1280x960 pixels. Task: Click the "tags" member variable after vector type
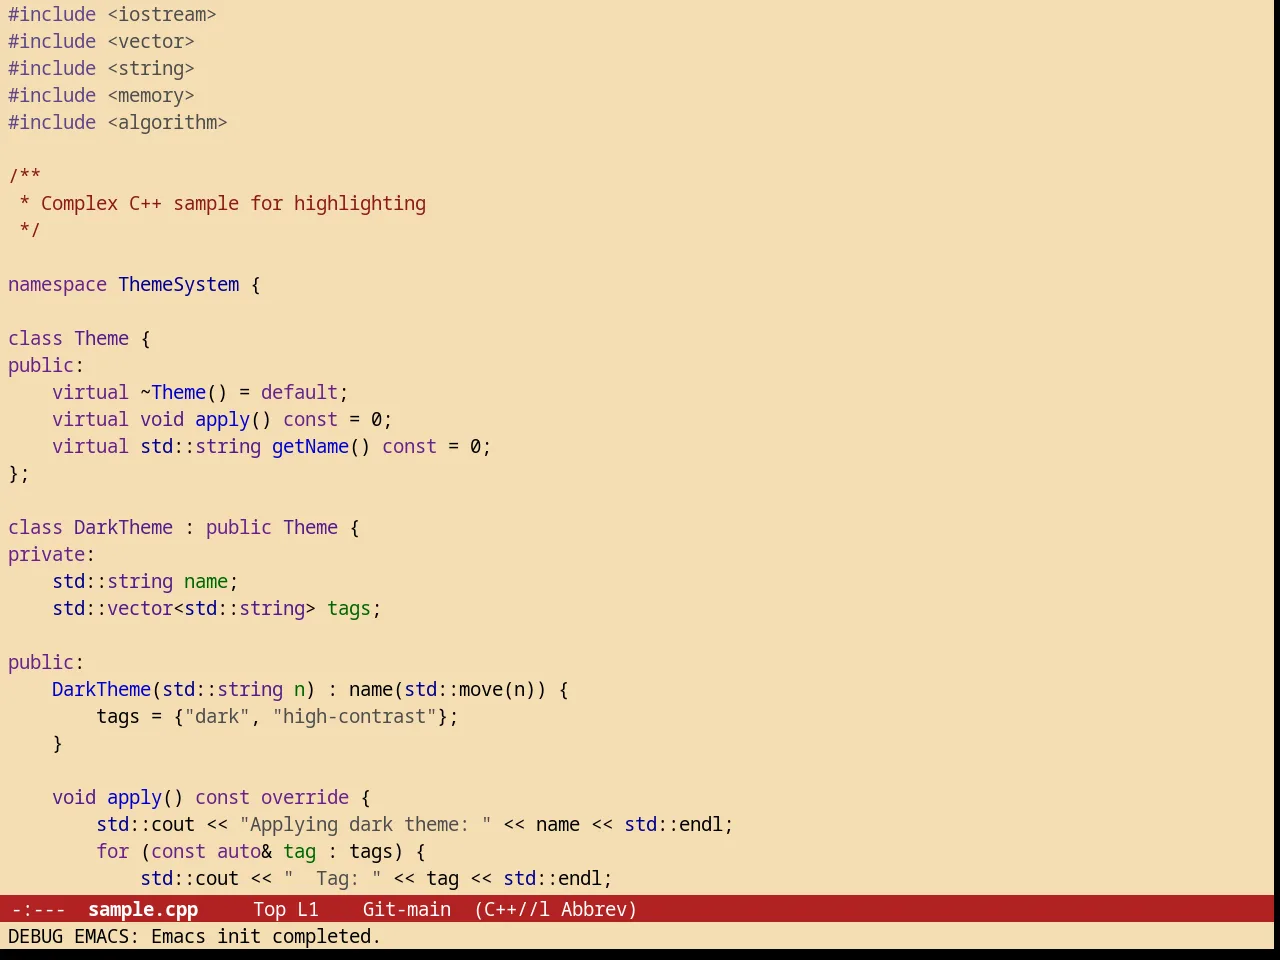coord(349,608)
